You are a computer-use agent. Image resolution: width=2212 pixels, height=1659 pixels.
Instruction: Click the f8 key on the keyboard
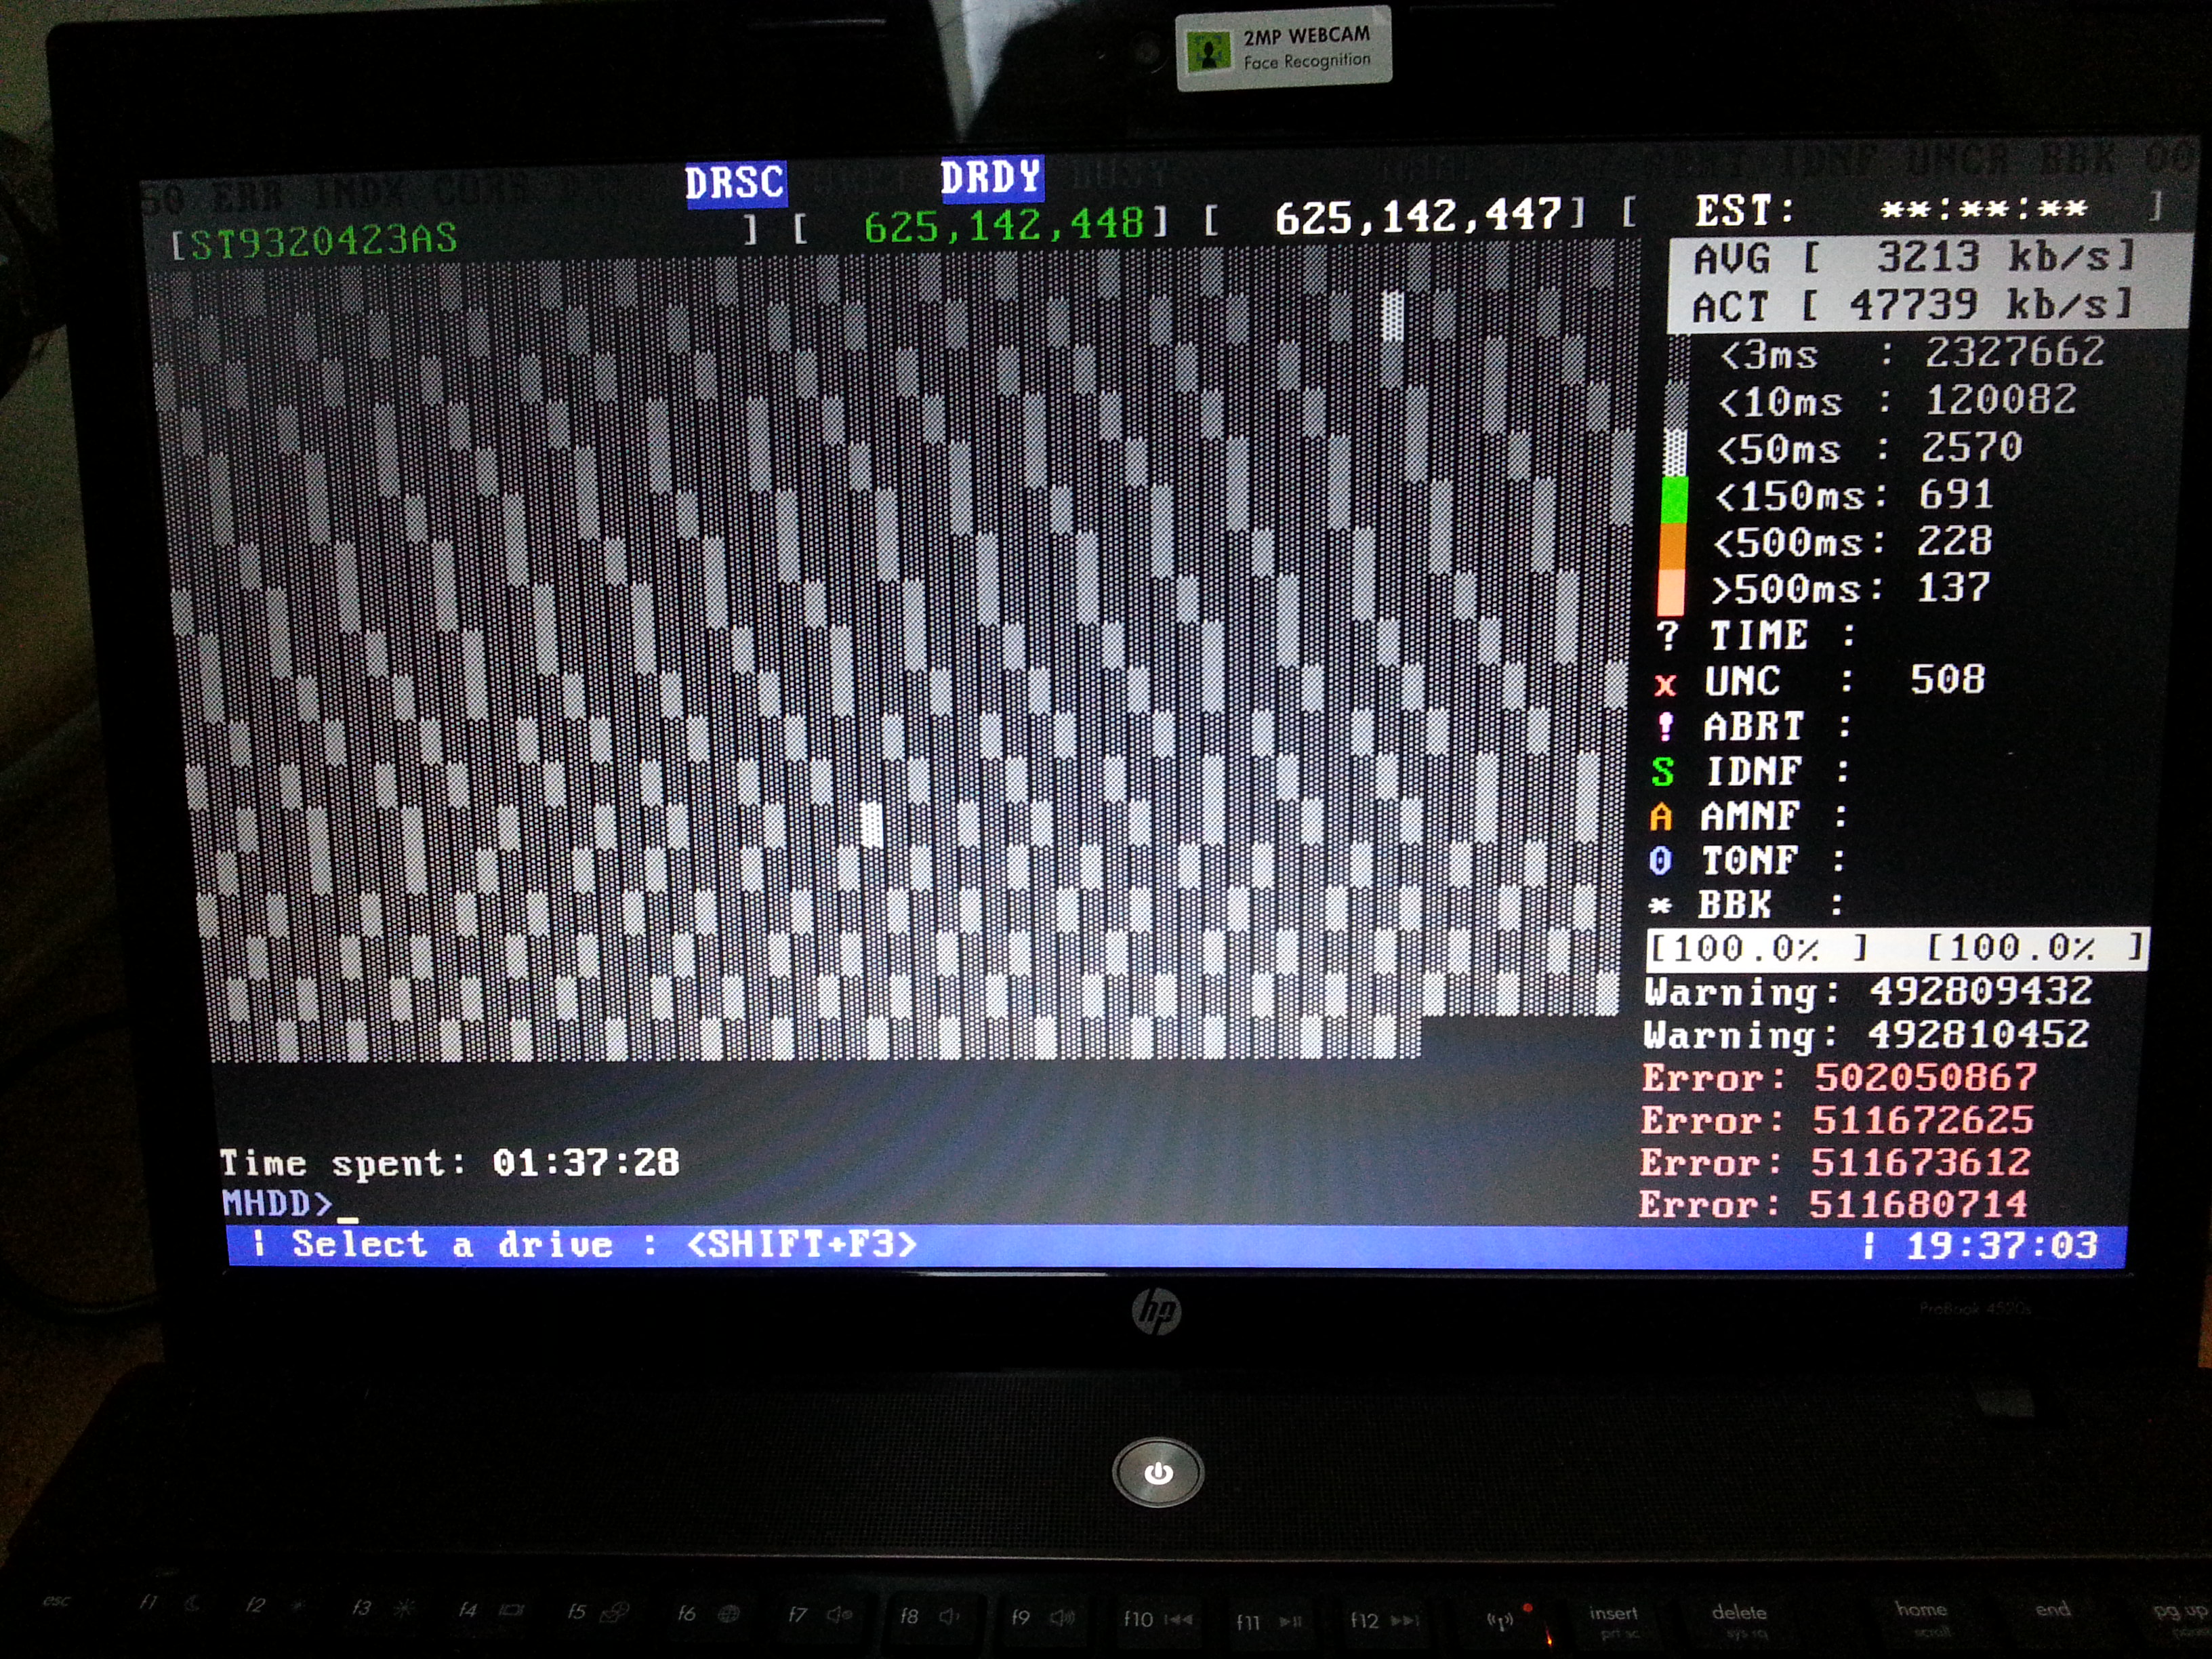coord(929,1616)
